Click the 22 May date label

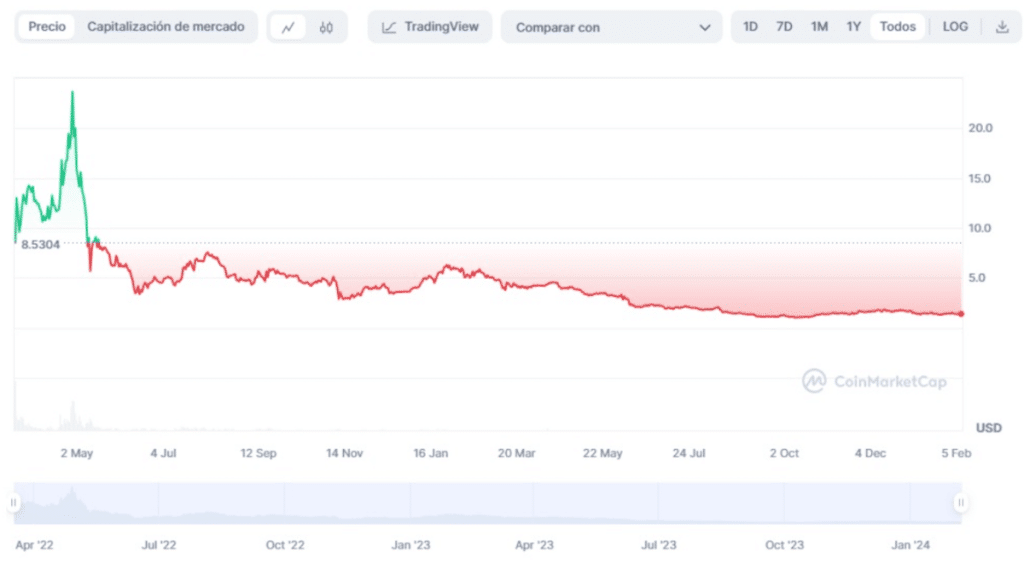click(603, 453)
